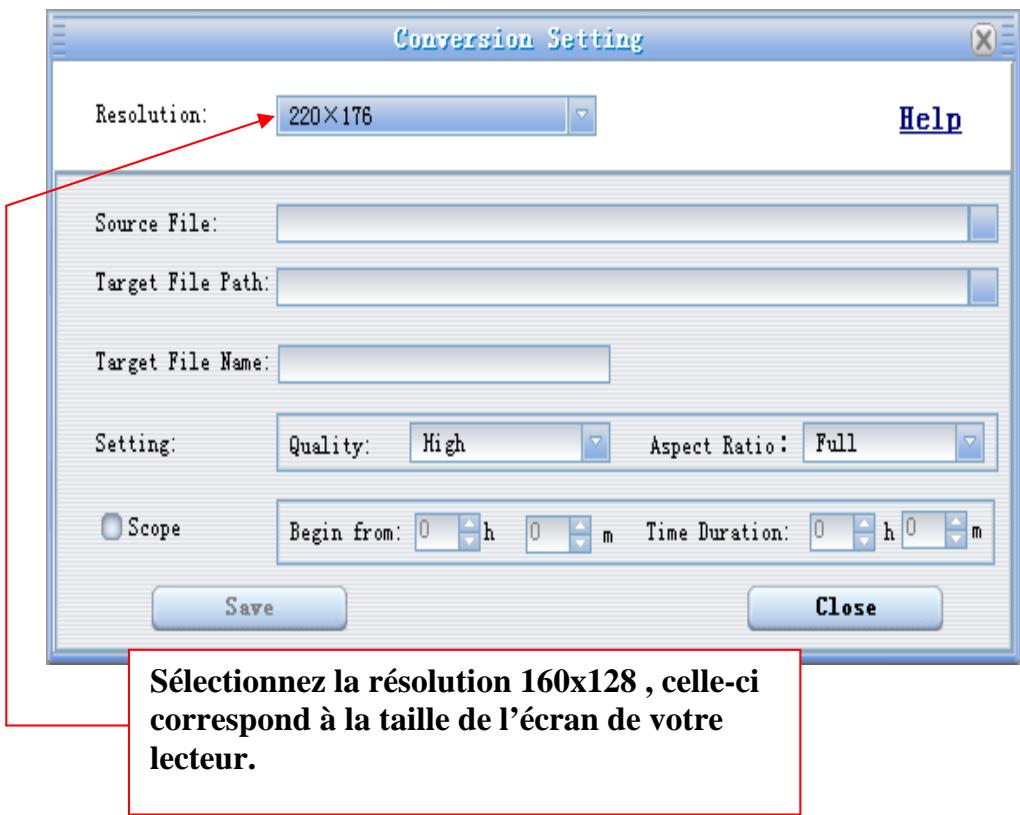Click the Time Duration hours field
1020x815 pixels.
(832, 532)
